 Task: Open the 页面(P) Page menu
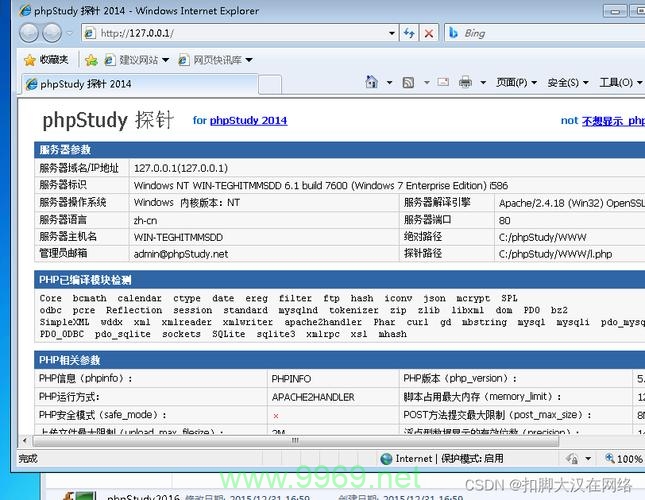[x=516, y=83]
